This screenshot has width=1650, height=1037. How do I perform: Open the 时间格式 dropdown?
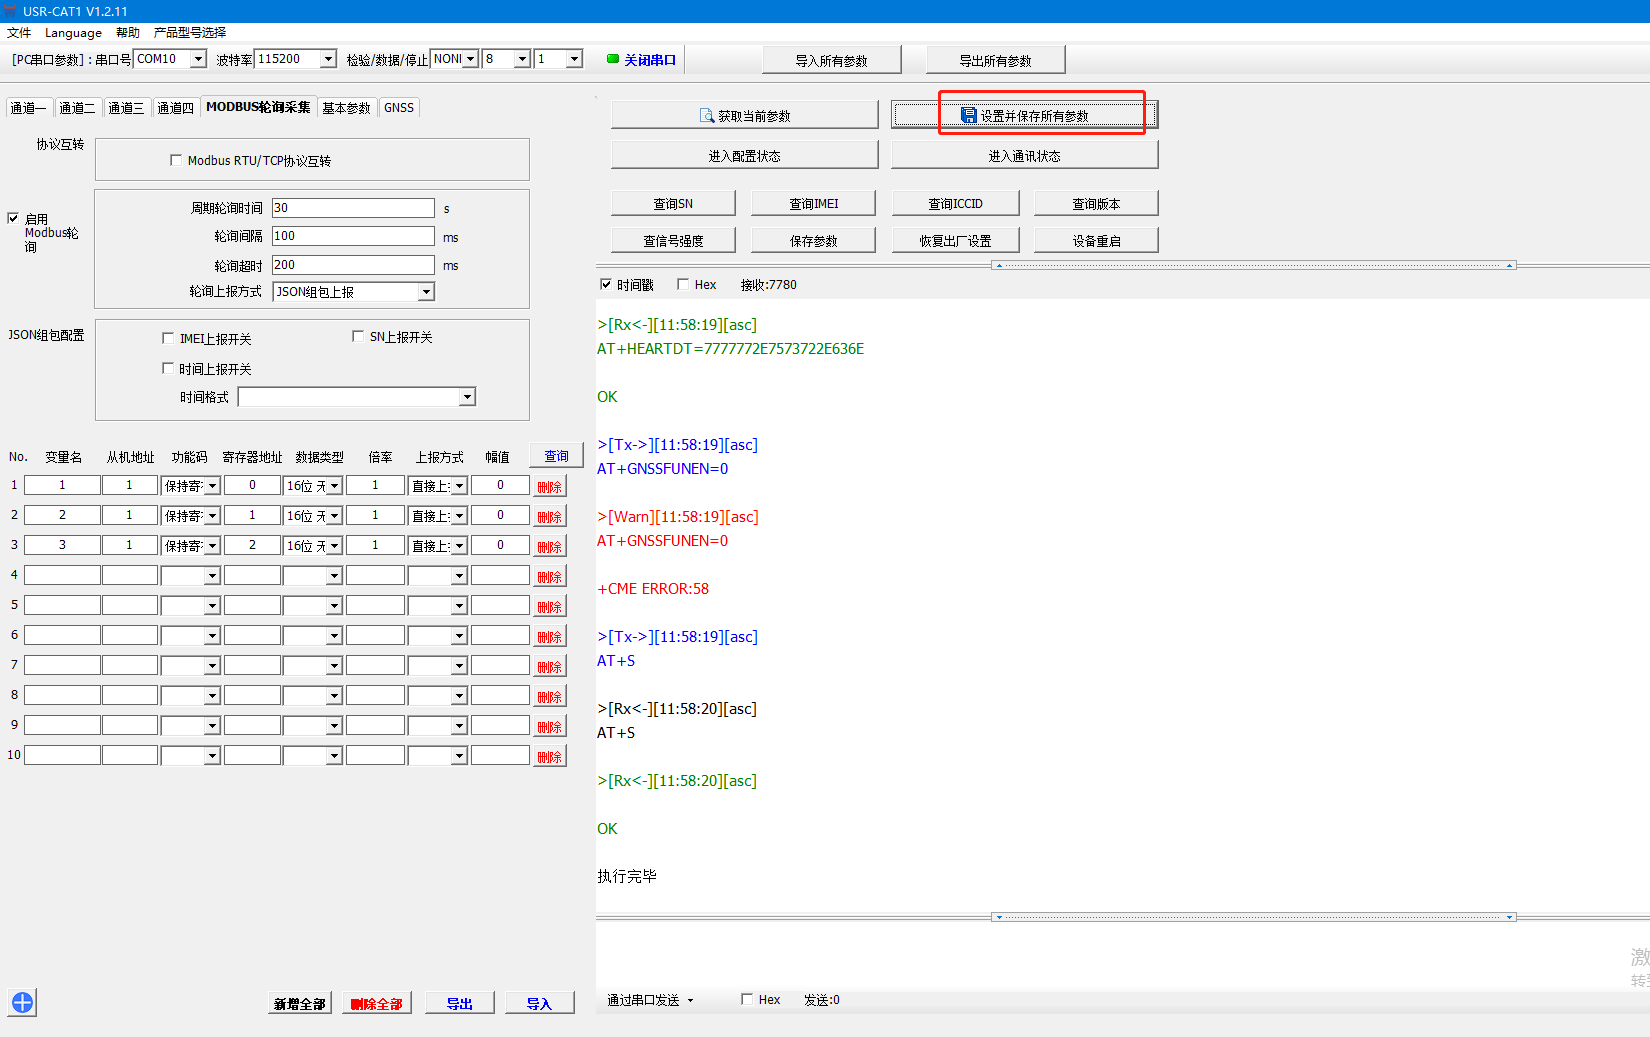(467, 397)
